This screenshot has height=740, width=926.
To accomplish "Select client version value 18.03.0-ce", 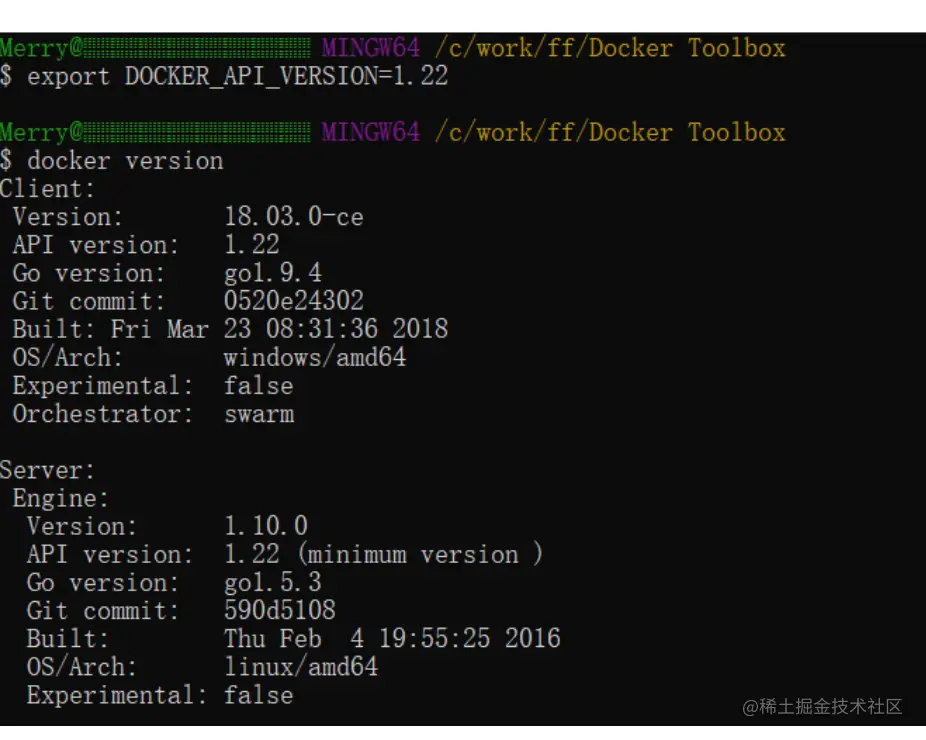I will pyautogui.click(x=294, y=217).
